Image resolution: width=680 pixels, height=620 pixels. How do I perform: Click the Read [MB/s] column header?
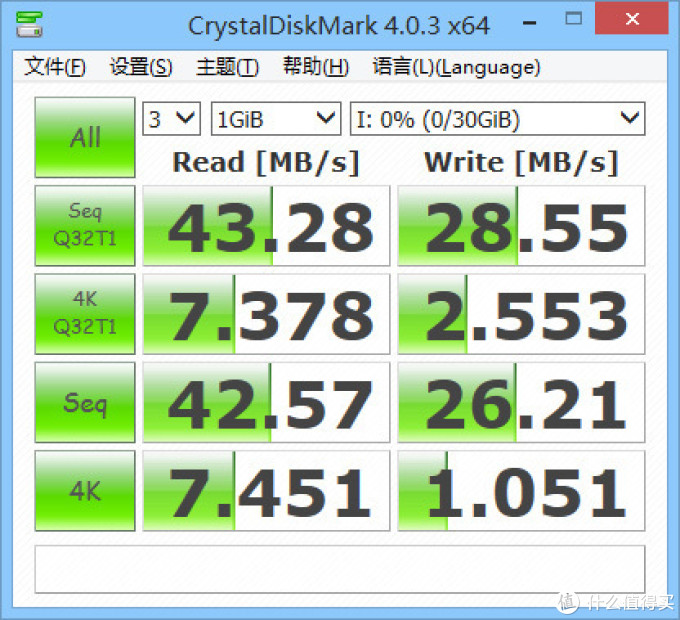pyautogui.click(x=266, y=163)
